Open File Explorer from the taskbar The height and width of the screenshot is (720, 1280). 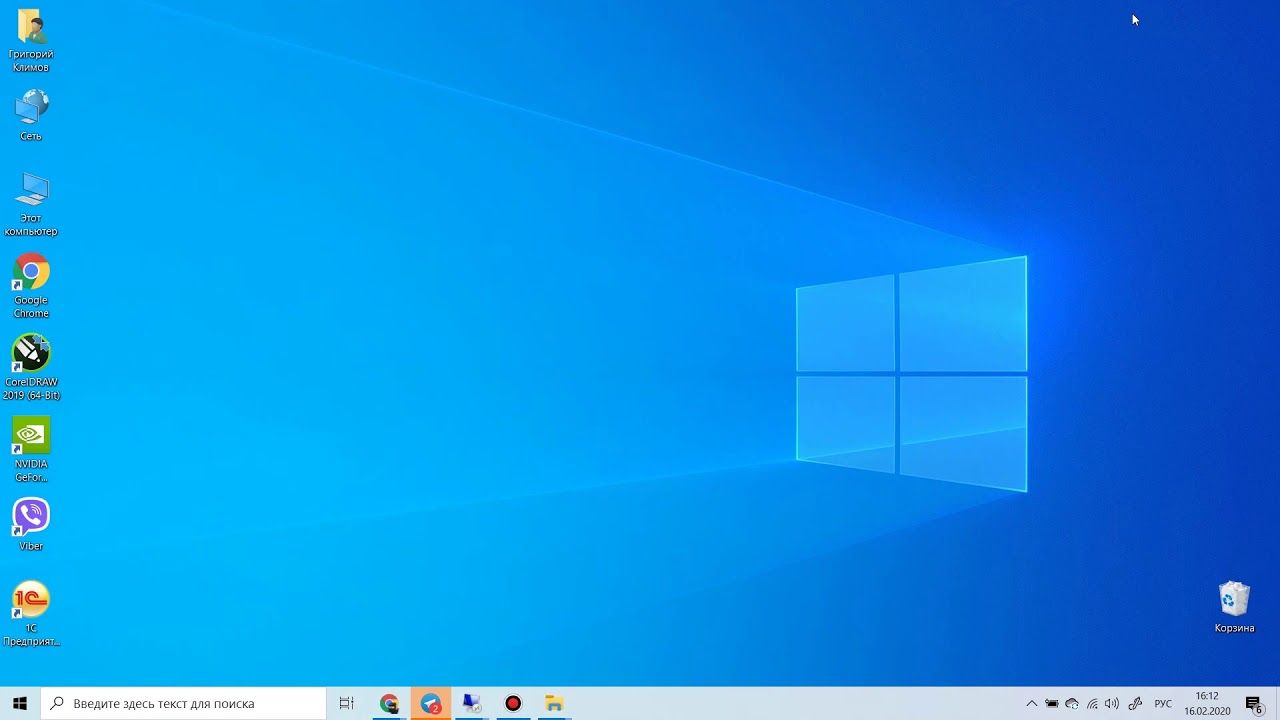pyautogui.click(x=554, y=704)
